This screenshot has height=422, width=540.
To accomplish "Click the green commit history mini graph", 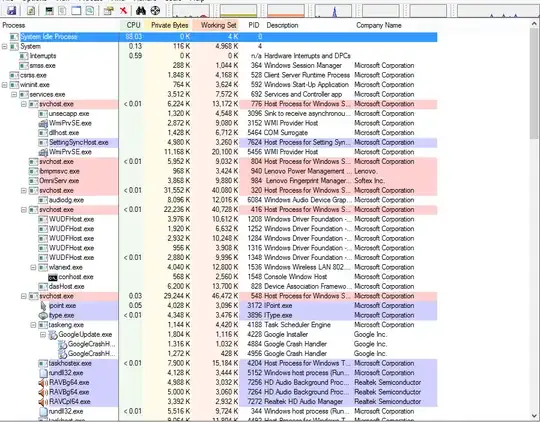I will coord(238,11).
